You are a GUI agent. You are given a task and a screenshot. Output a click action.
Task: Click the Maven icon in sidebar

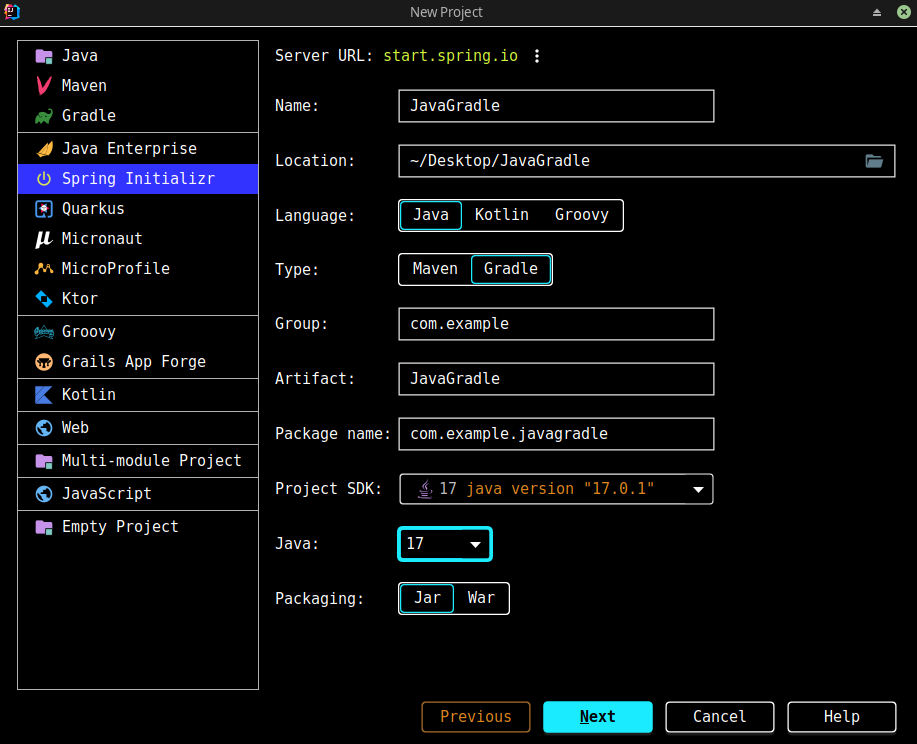tap(43, 86)
